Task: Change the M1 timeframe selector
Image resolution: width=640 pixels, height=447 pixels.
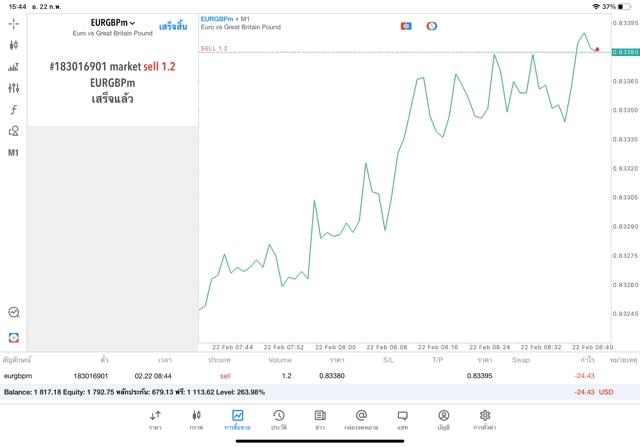Action: [x=13, y=153]
